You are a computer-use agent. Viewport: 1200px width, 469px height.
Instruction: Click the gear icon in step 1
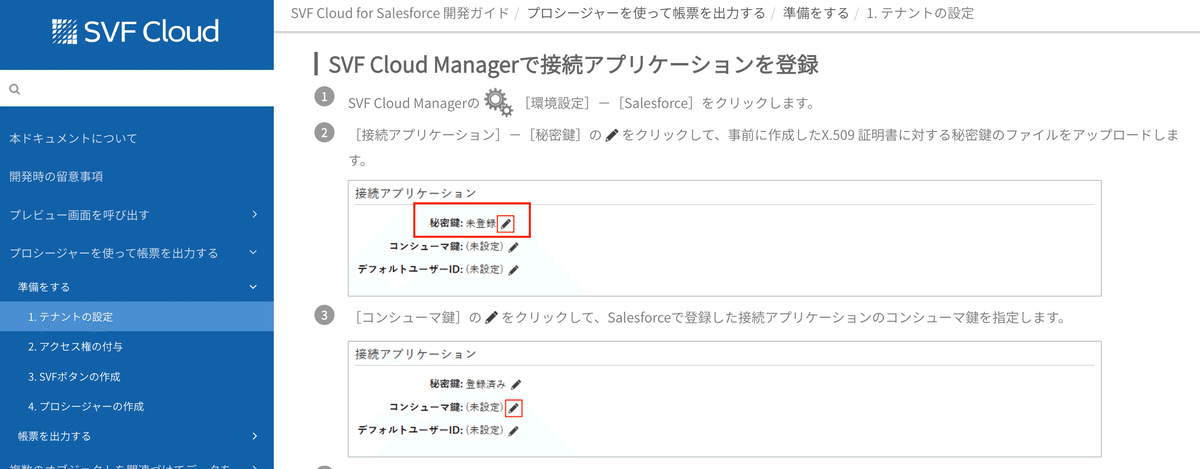497,100
